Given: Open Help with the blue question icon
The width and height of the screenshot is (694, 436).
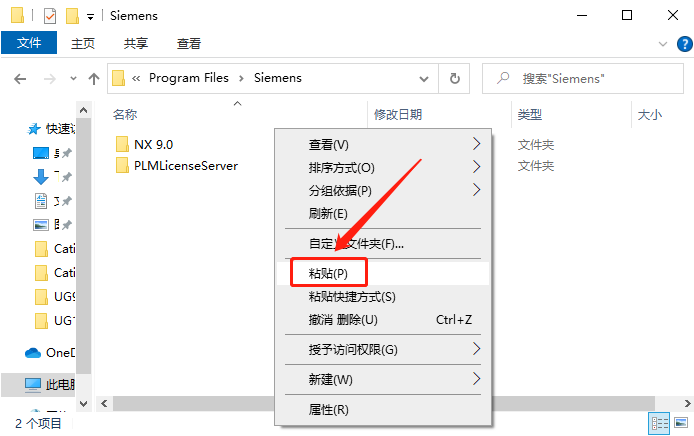Looking at the screenshot, I should [x=684, y=44].
